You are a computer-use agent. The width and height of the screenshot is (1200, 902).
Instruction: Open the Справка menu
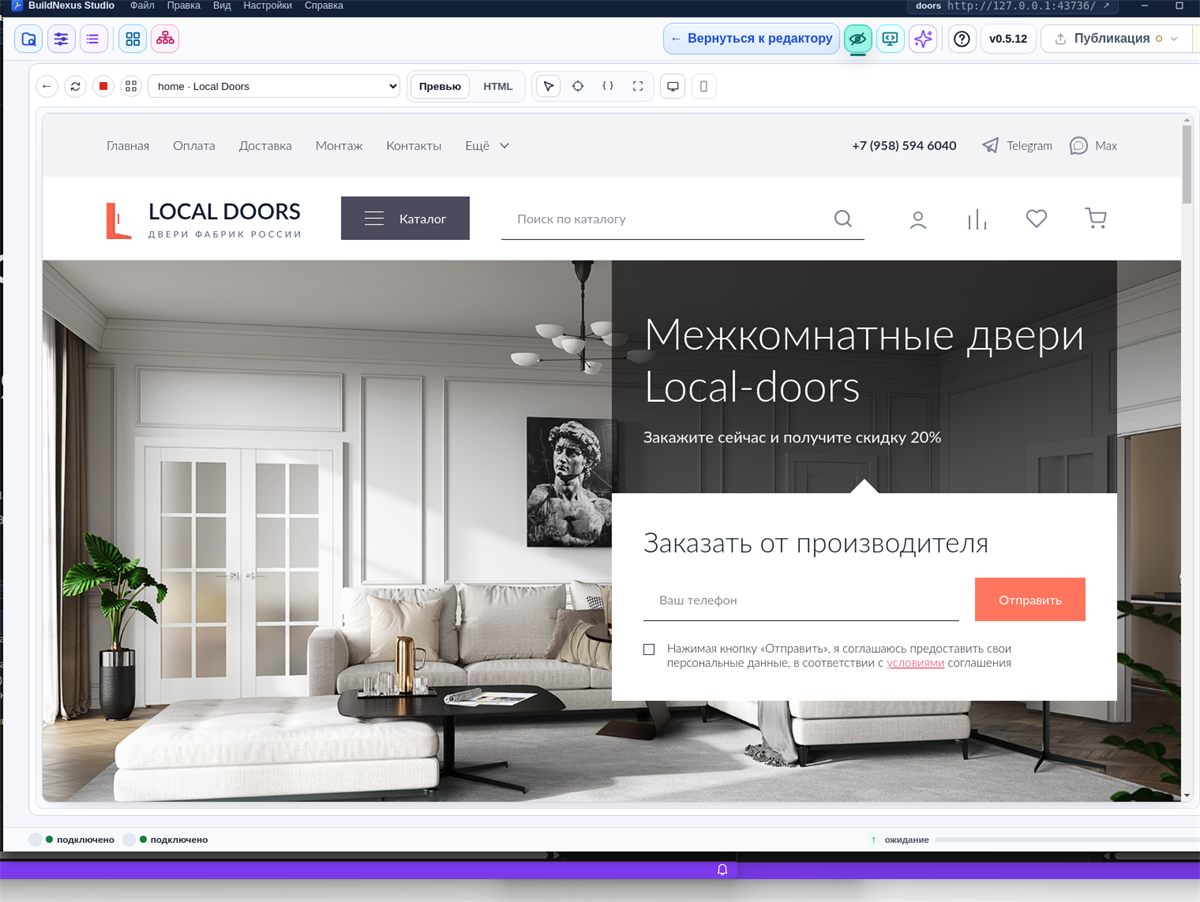point(323,6)
